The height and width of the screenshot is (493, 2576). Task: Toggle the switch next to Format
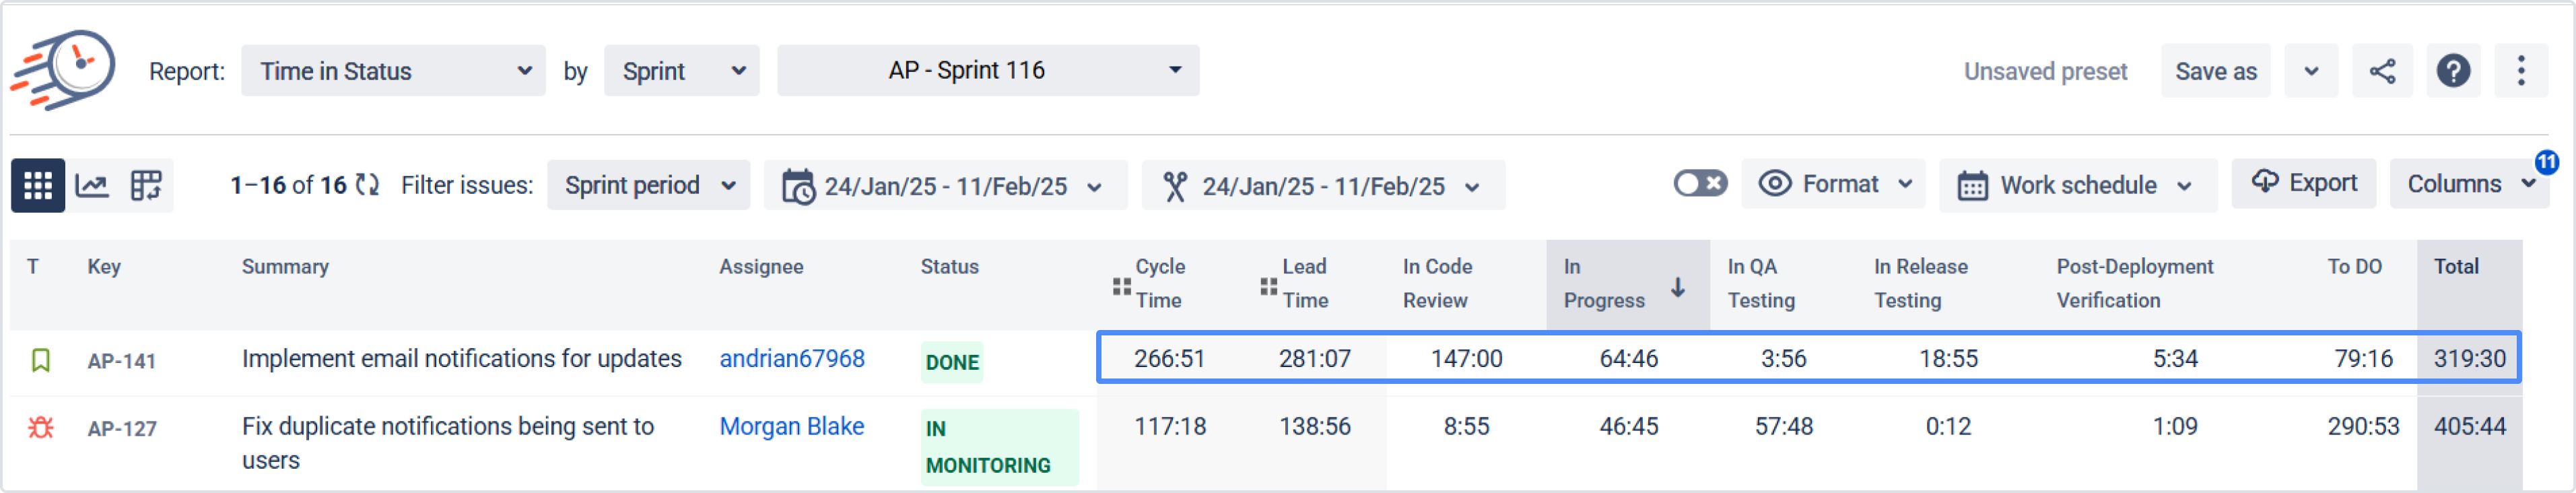click(1699, 184)
